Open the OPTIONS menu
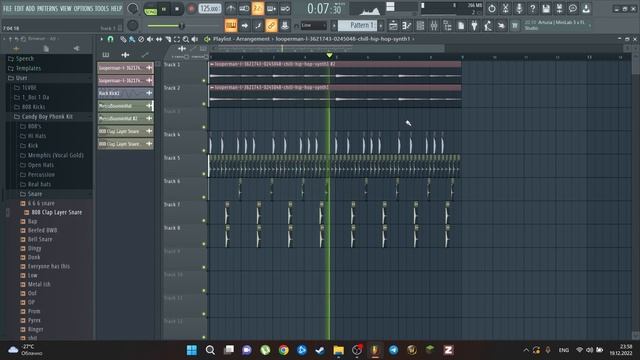This screenshot has width=640, height=360. click(83, 8)
